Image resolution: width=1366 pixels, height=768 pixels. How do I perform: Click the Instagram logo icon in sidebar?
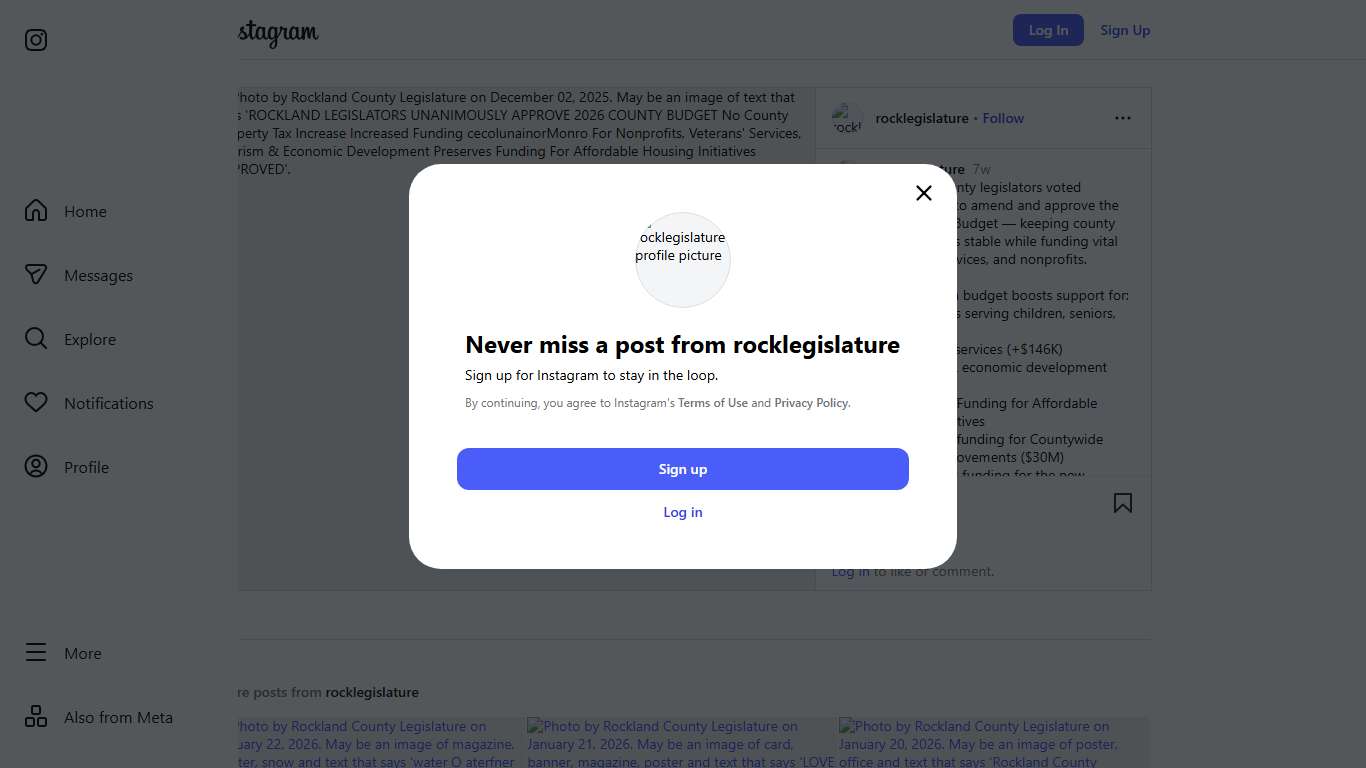point(36,40)
